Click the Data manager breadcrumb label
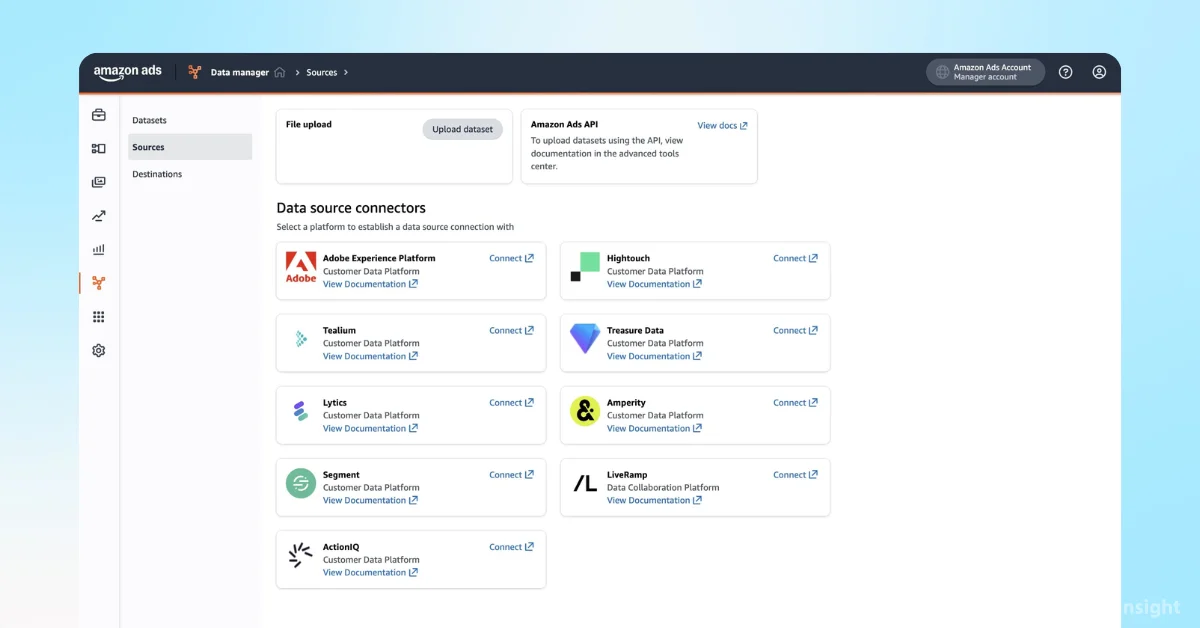The image size is (1200, 628). click(240, 72)
